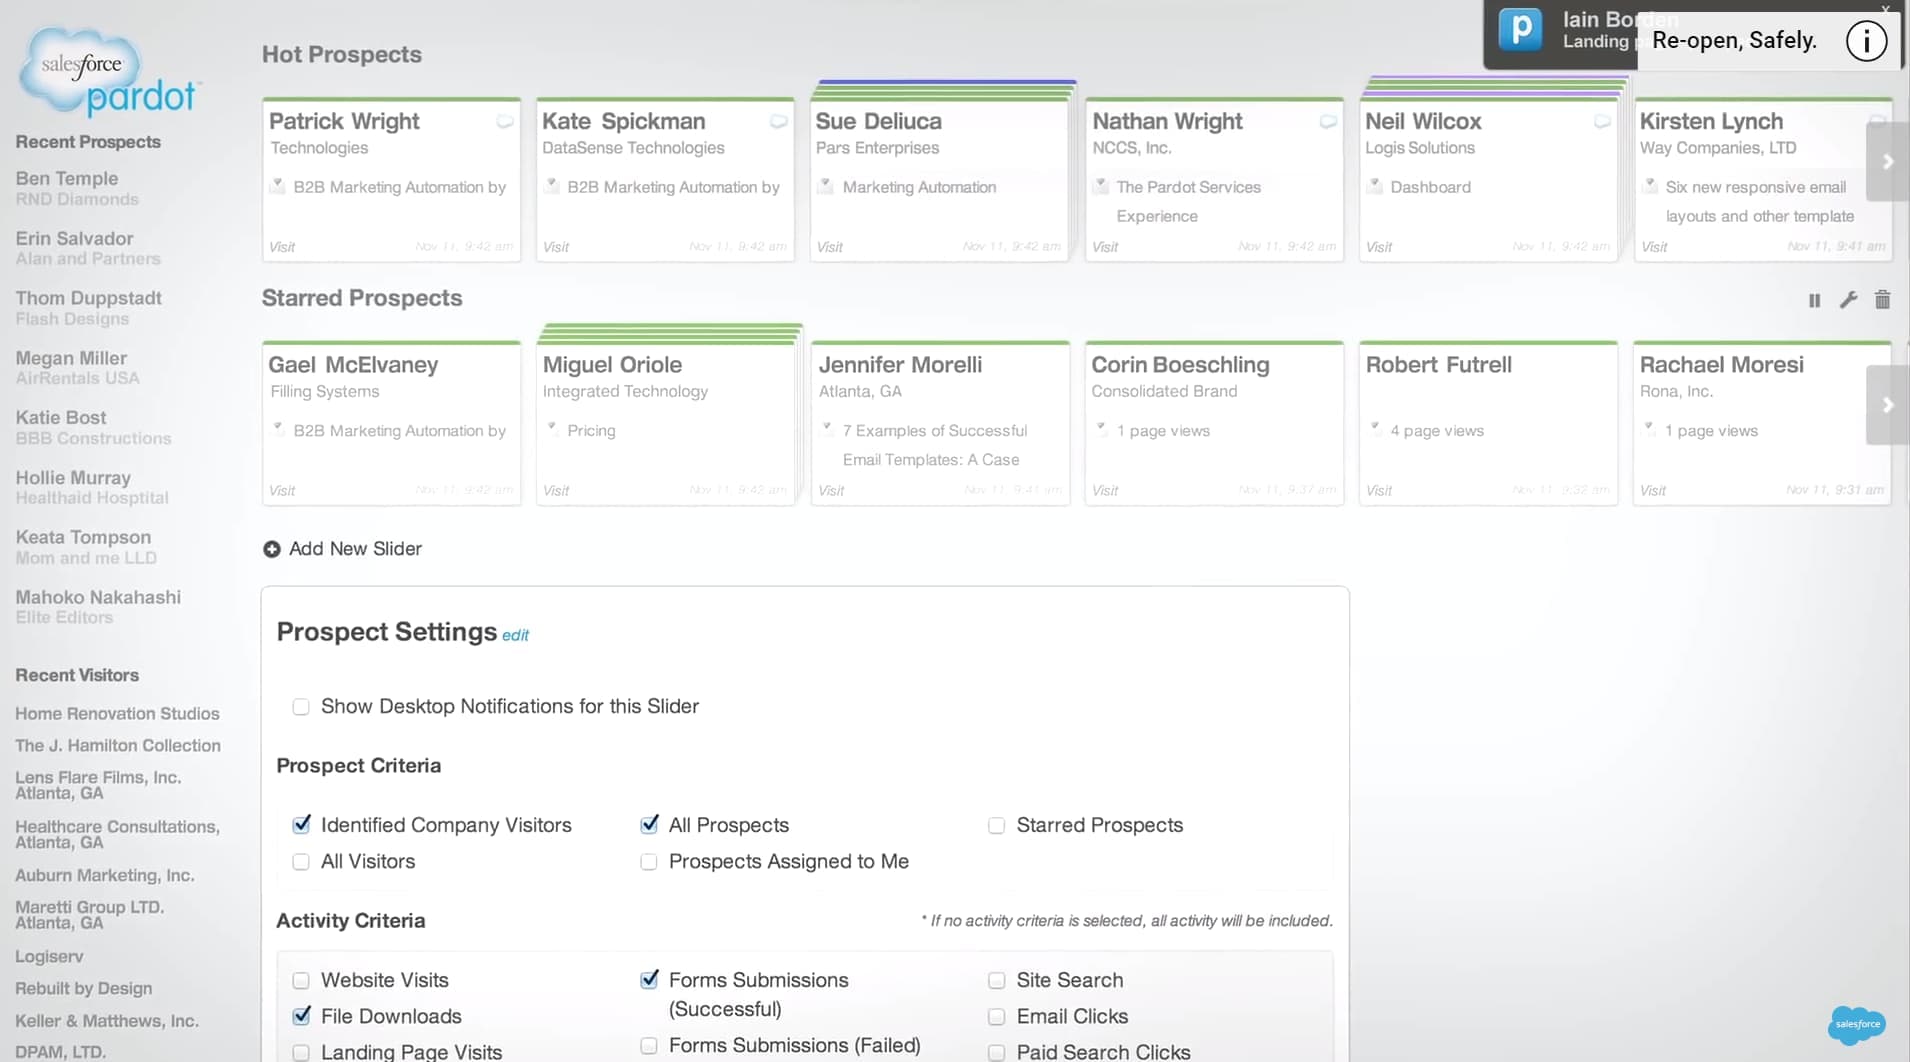Viewport: 1910px width, 1062px height.
Task: Delete the Starred Prospects slider
Action: (x=1883, y=300)
